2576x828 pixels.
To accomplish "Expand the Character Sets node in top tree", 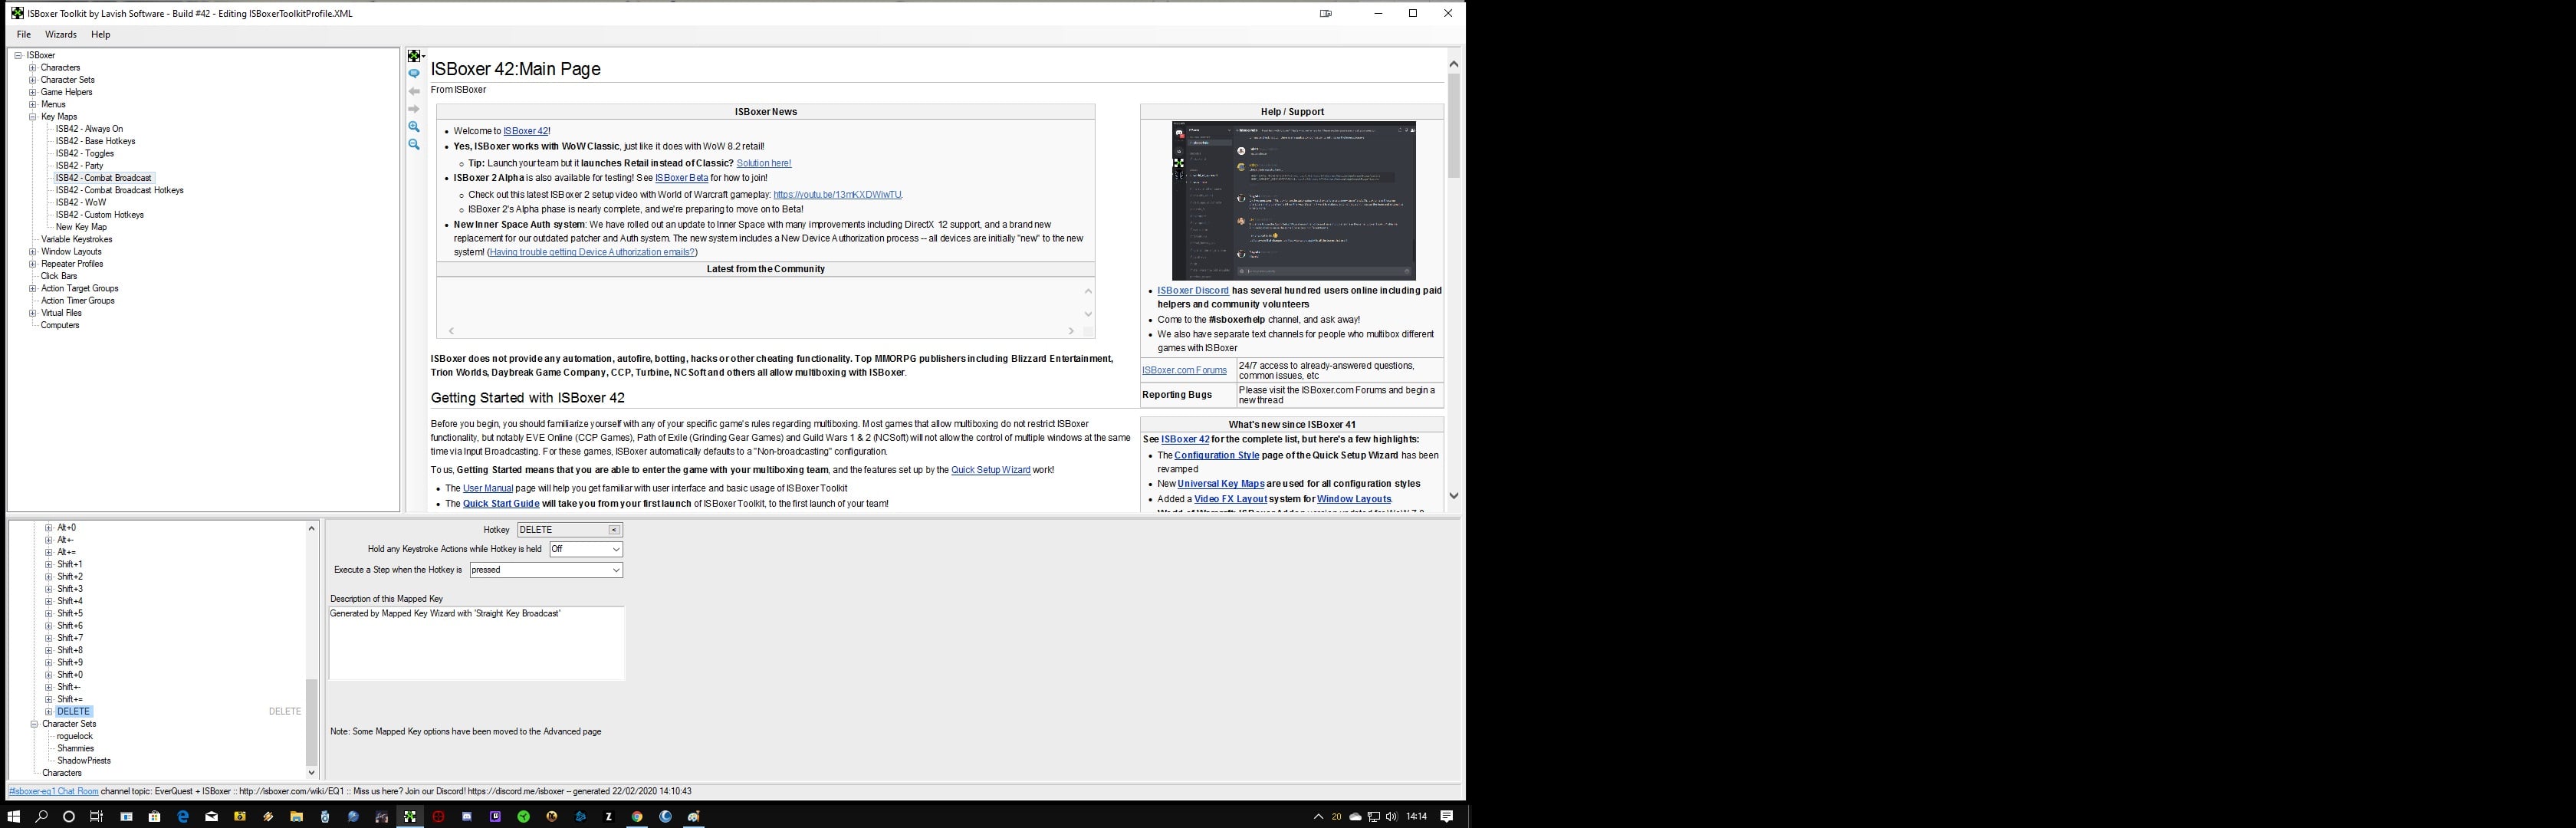I will tap(33, 80).
